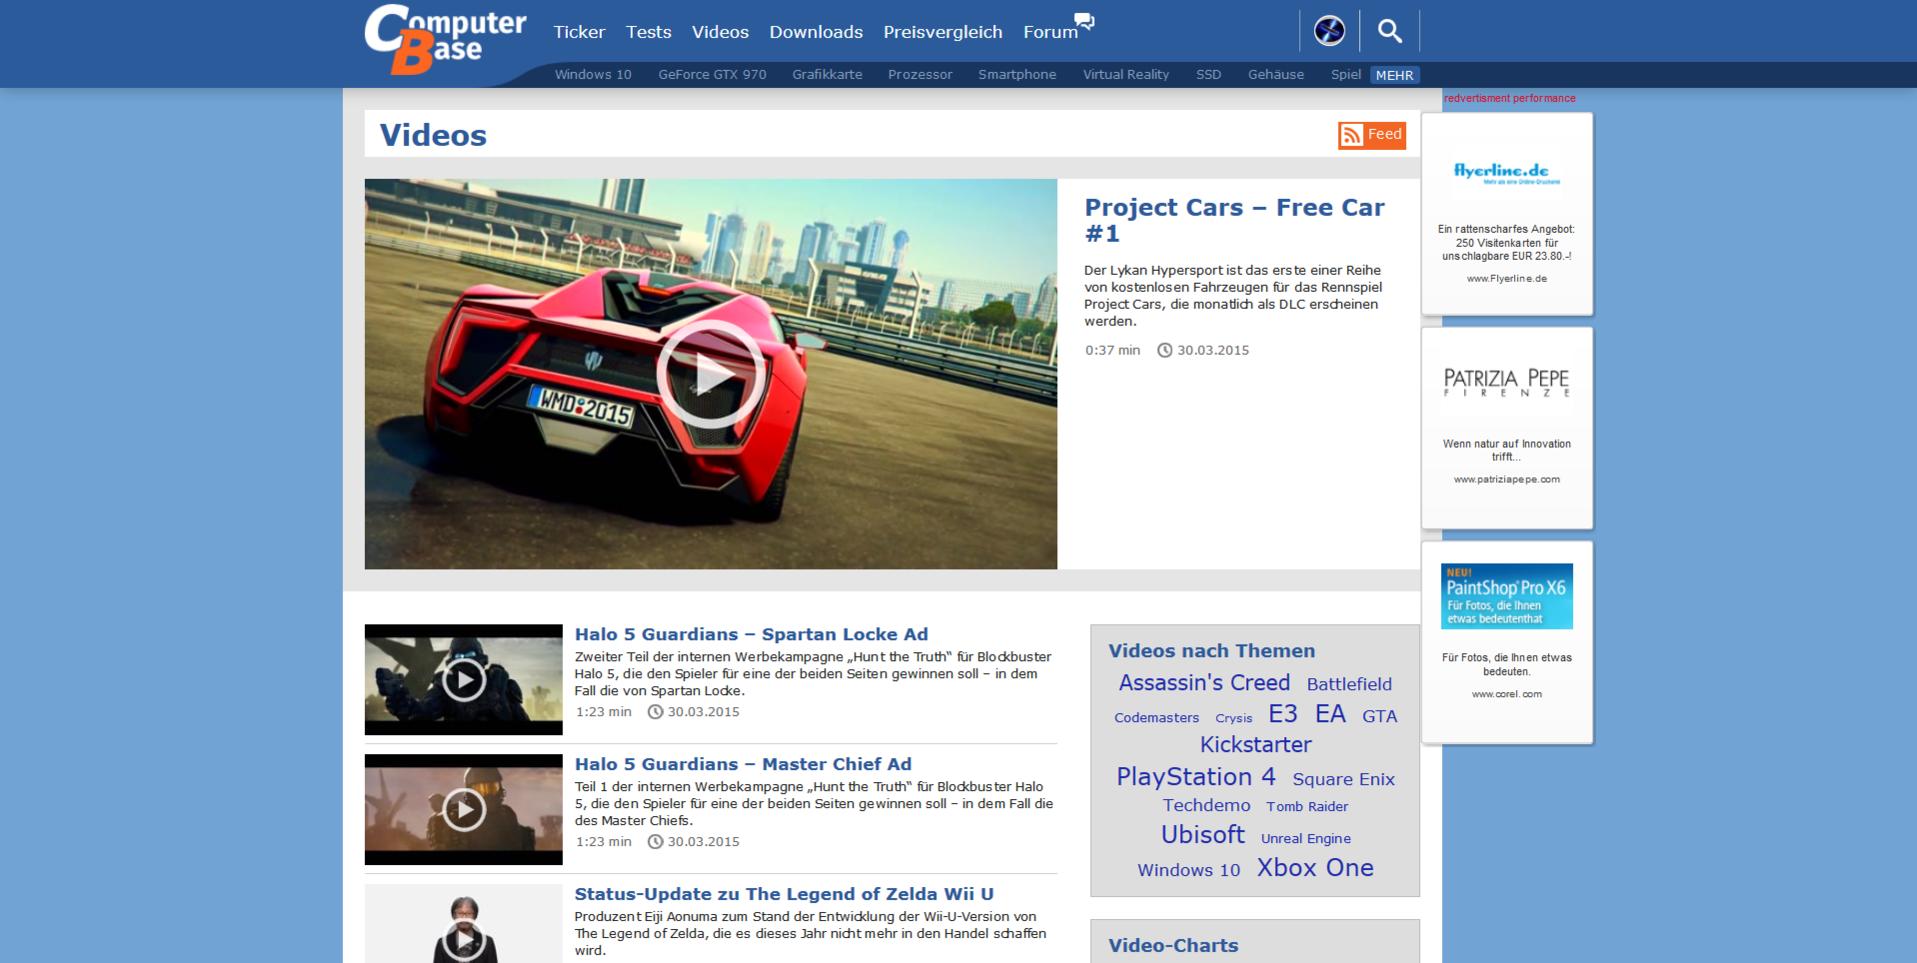Filter videos by Crysis tag

coord(1233,718)
